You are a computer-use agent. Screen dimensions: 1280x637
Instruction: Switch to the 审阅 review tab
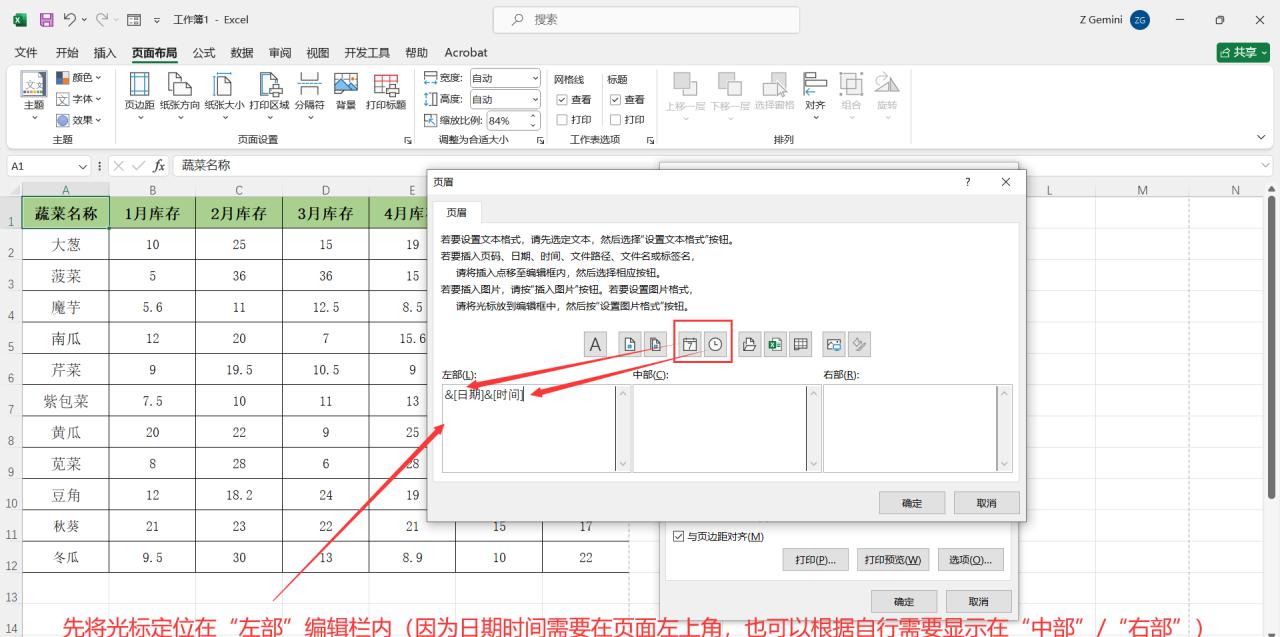tap(280, 52)
